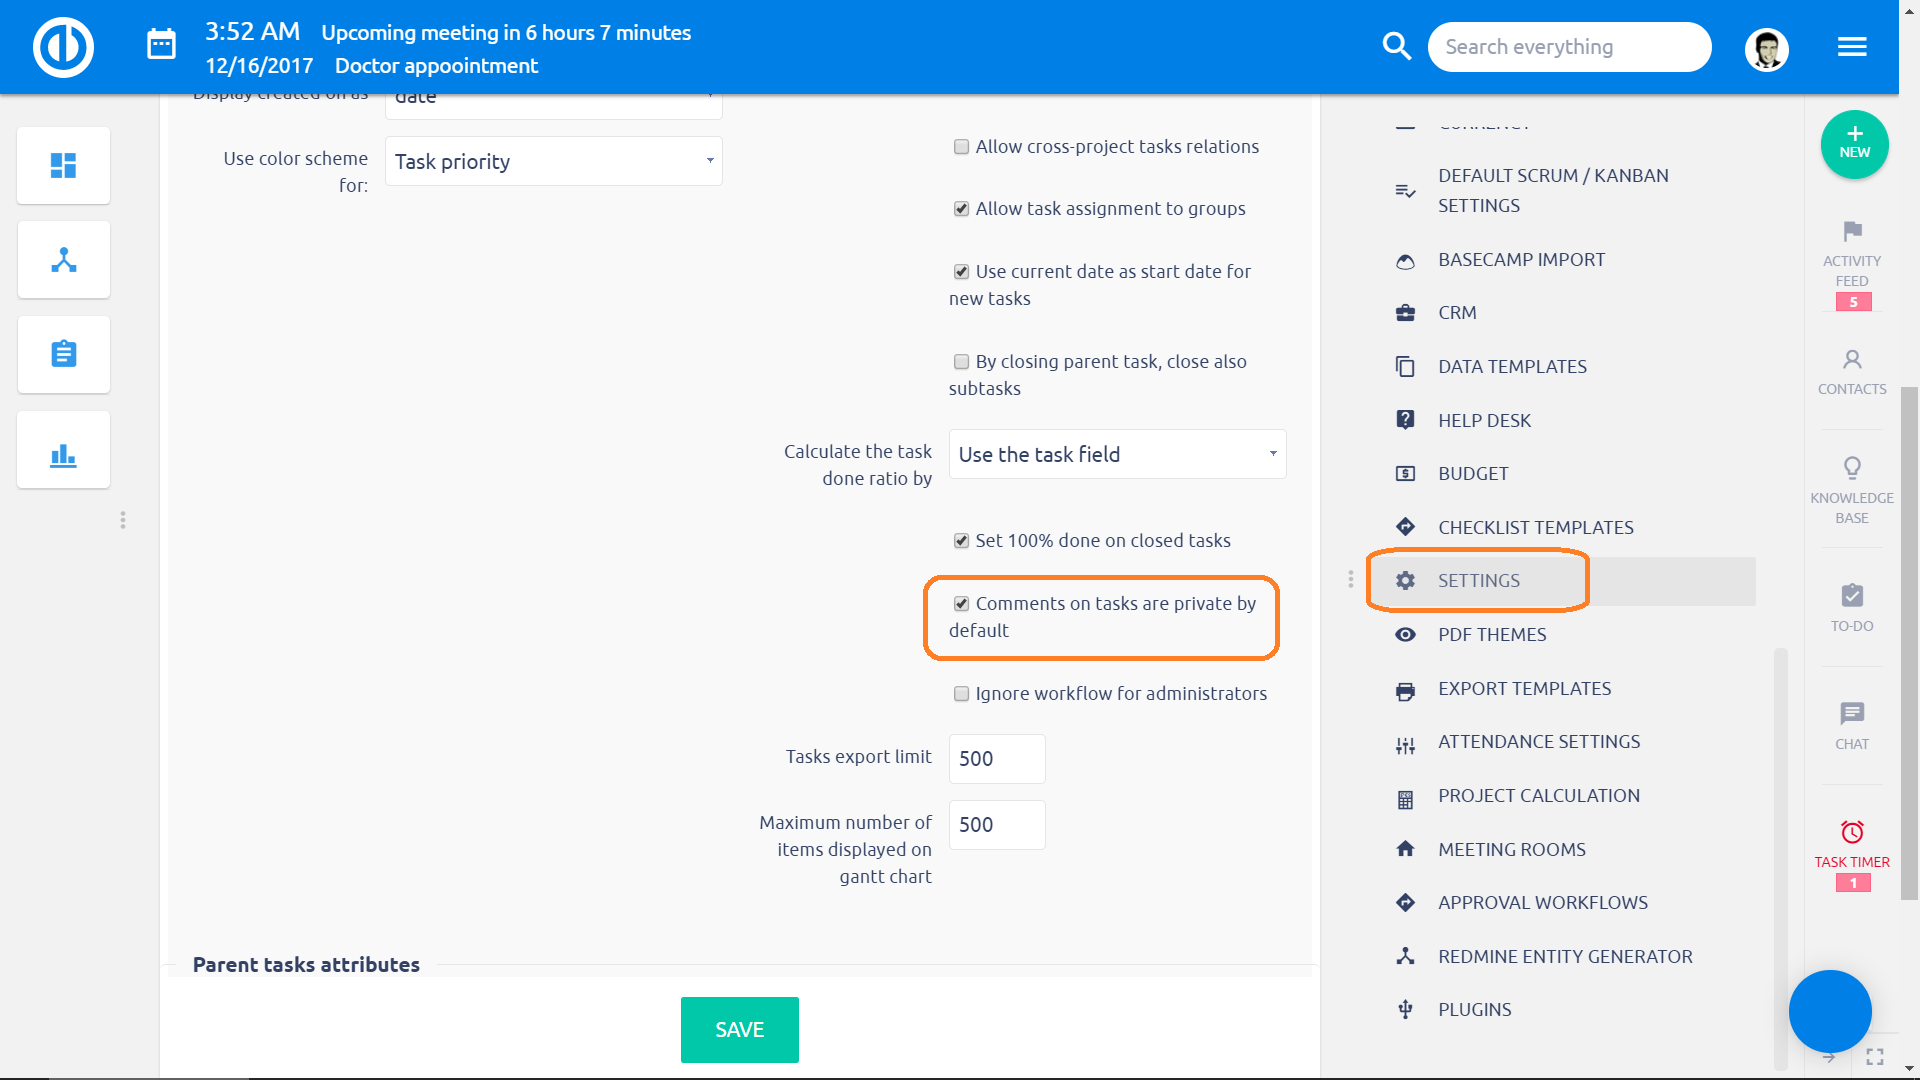Open Redmine Entity Generator menu item
The image size is (1920, 1080).
click(x=1565, y=957)
